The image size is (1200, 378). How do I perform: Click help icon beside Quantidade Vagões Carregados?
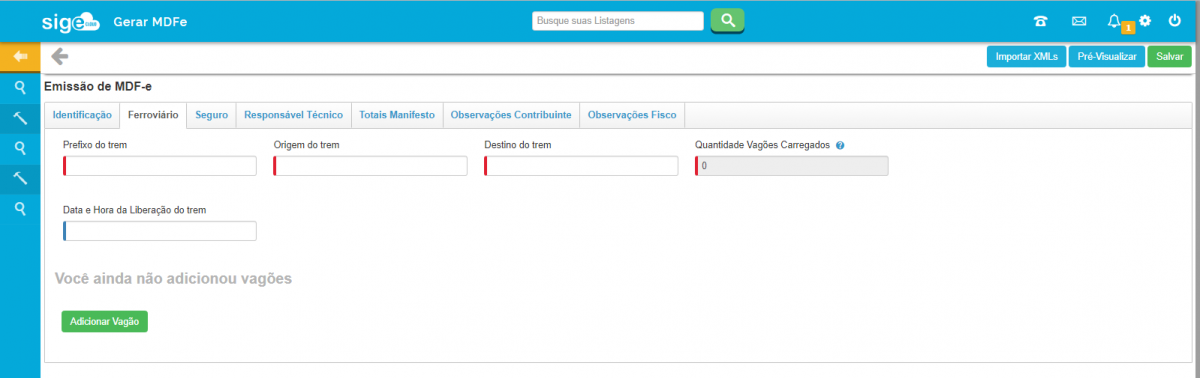pyautogui.click(x=840, y=145)
